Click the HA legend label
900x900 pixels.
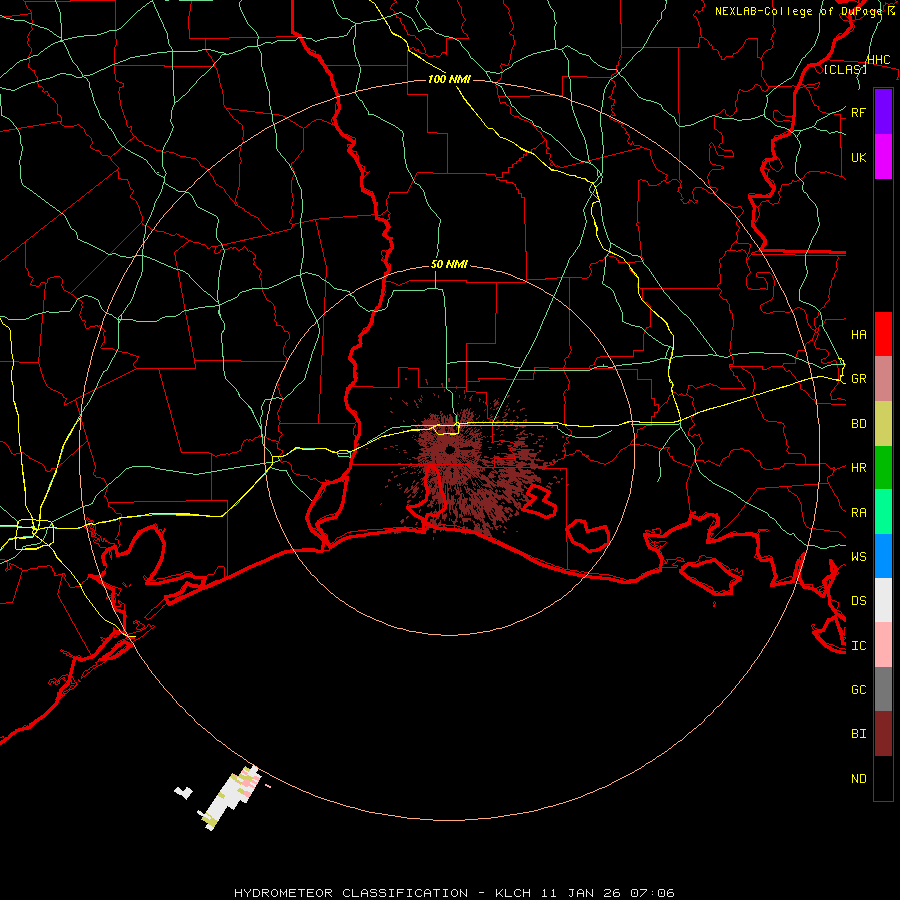click(858, 334)
